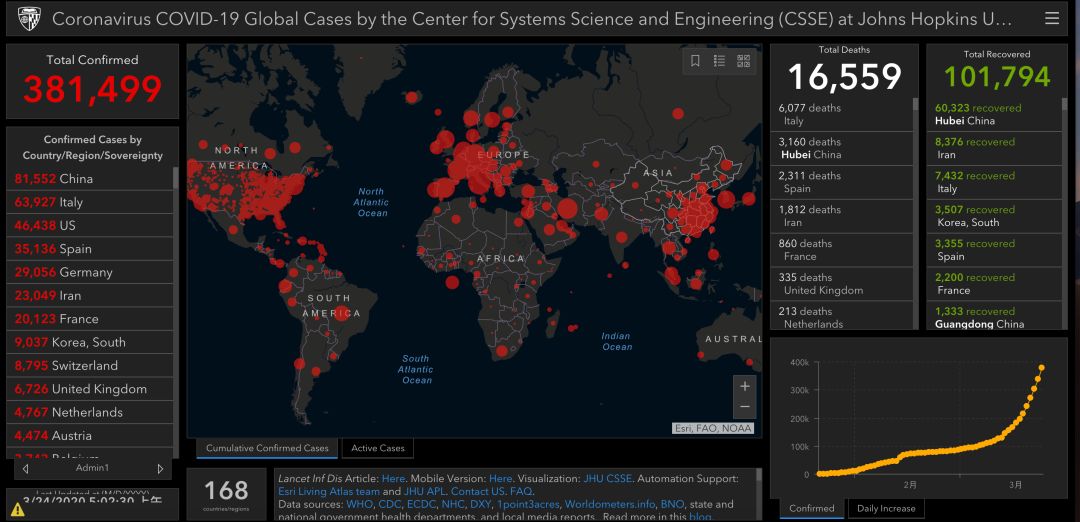The height and width of the screenshot is (522, 1080).
Task: Open the 1point3acres data source link
Action: tap(528, 504)
